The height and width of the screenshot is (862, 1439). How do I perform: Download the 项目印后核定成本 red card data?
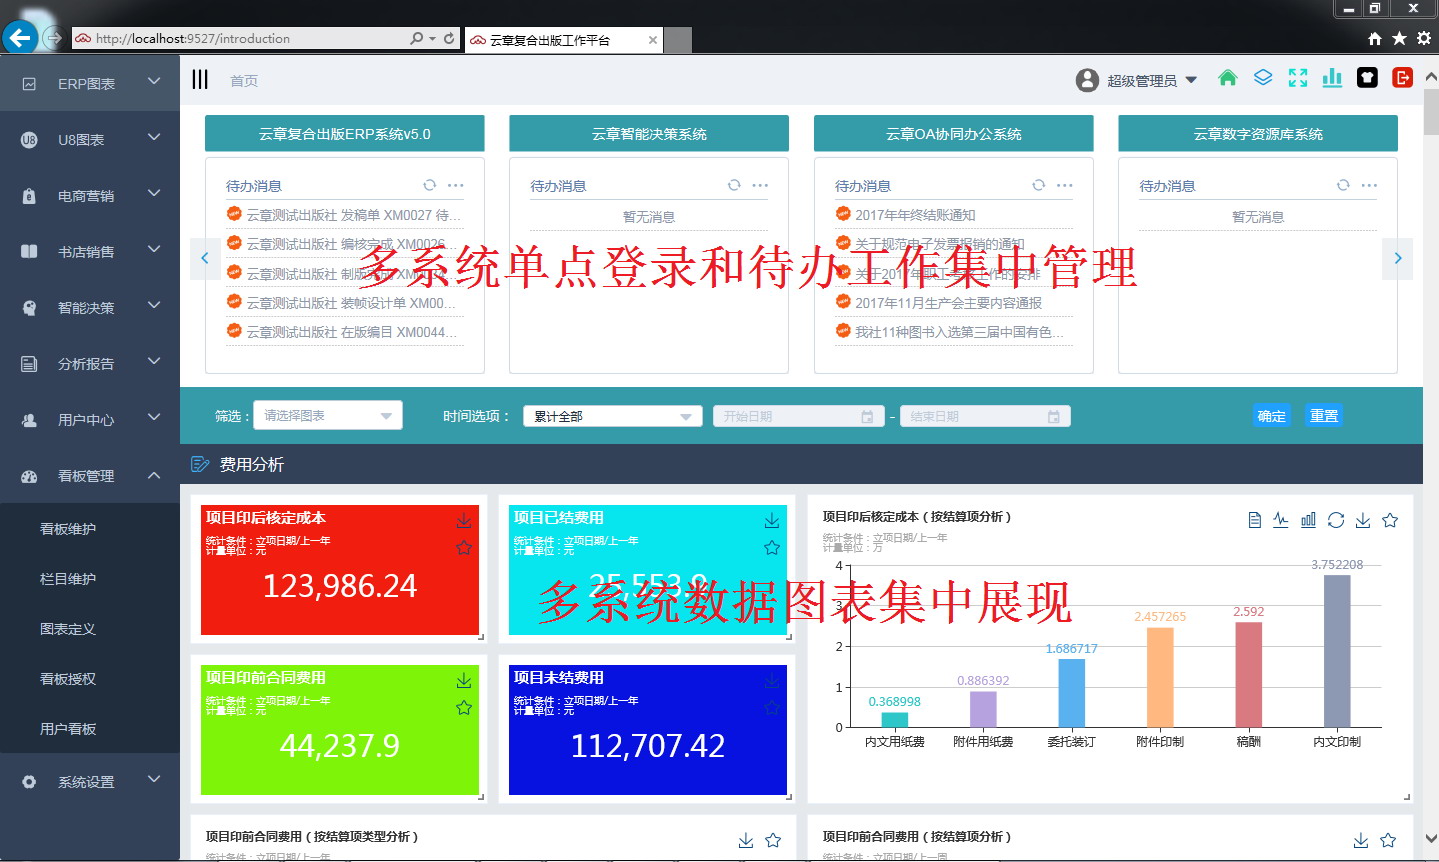pyautogui.click(x=464, y=521)
